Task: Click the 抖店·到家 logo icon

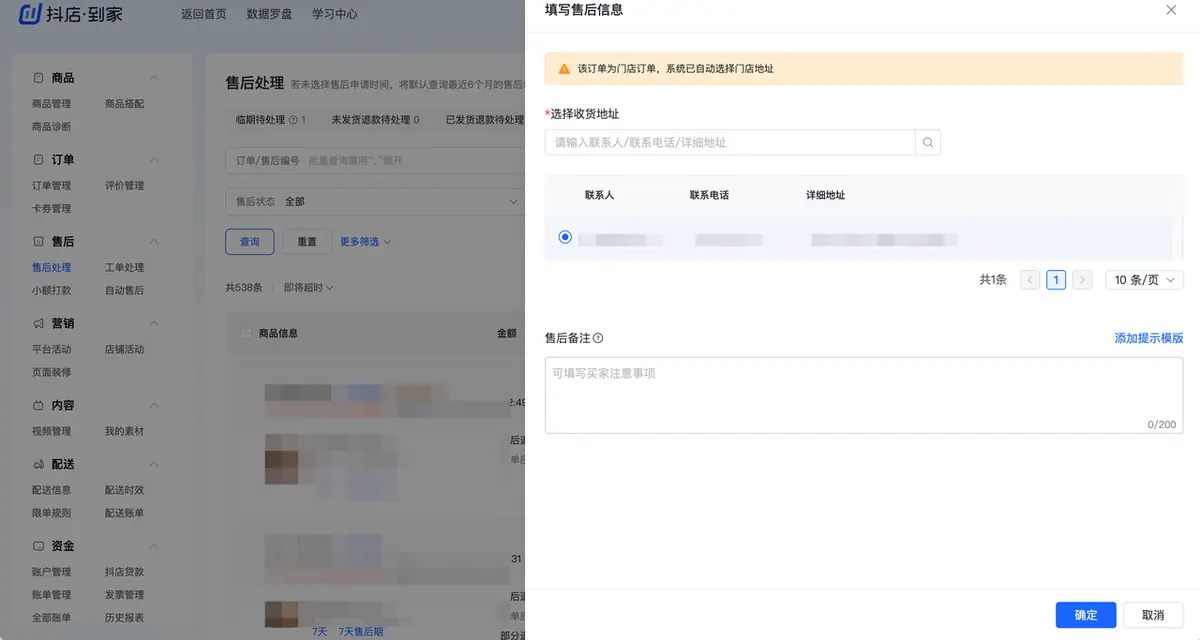Action: point(31,14)
